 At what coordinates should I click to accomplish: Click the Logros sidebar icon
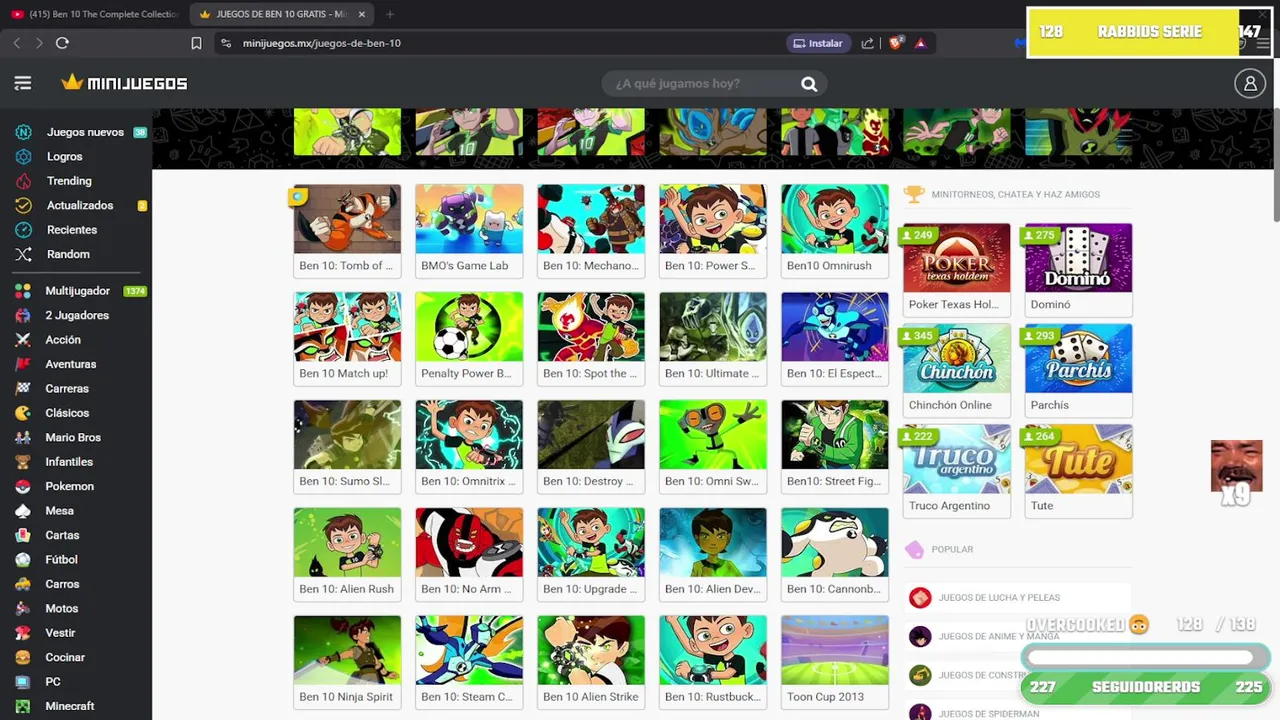coord(24,157)
